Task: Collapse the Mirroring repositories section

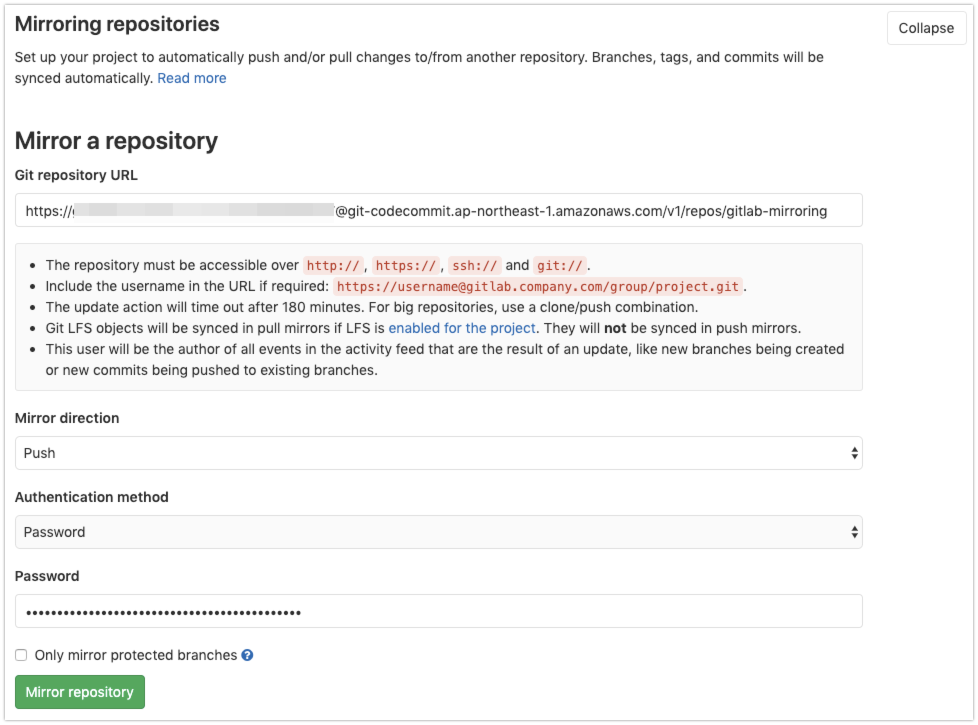Action: click(x=925, y=28)
